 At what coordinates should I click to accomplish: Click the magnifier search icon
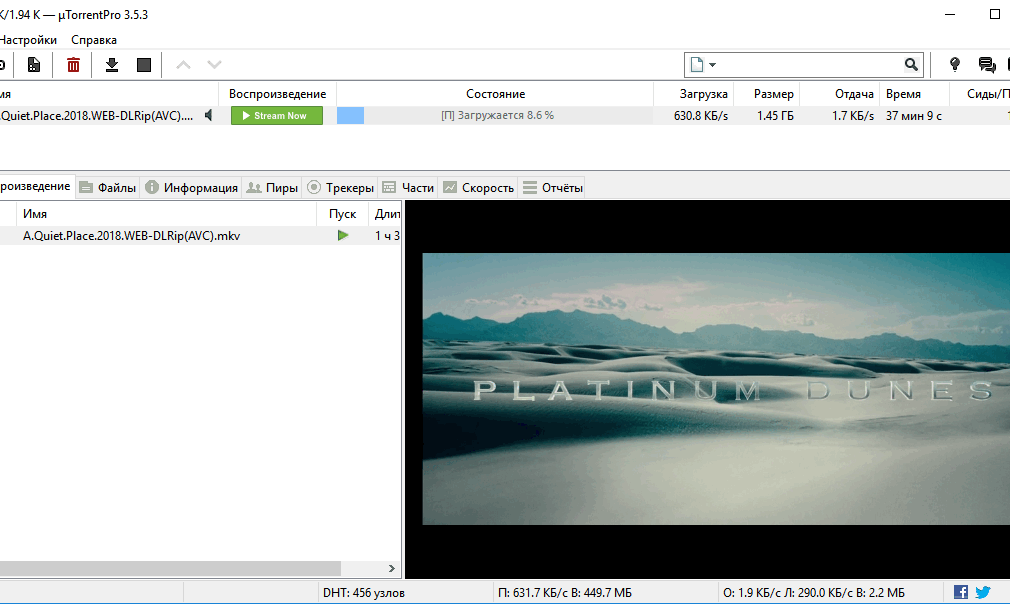[x=911, y=65]
